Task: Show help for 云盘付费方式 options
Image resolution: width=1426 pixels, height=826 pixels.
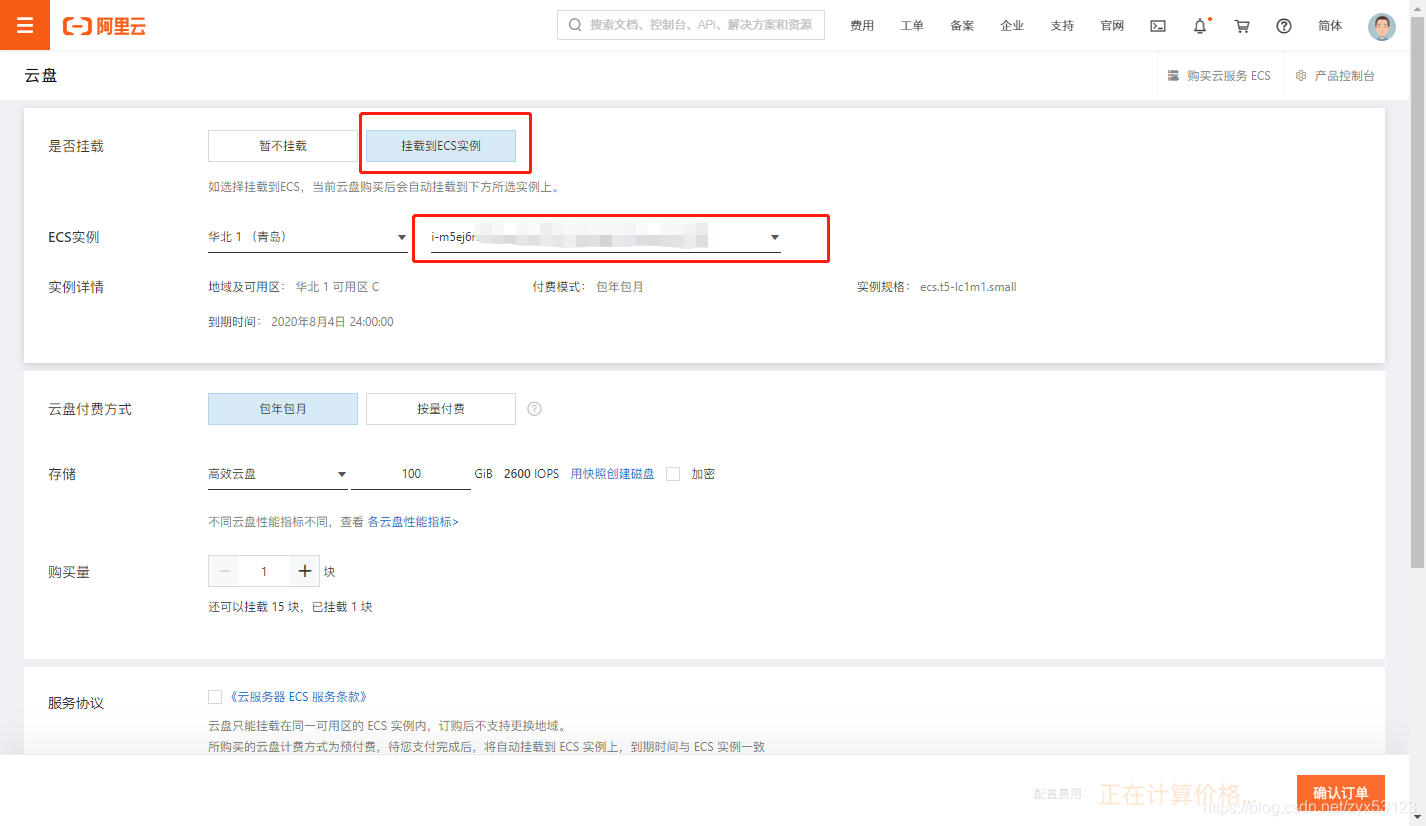Action: click(x=534, y=409)
